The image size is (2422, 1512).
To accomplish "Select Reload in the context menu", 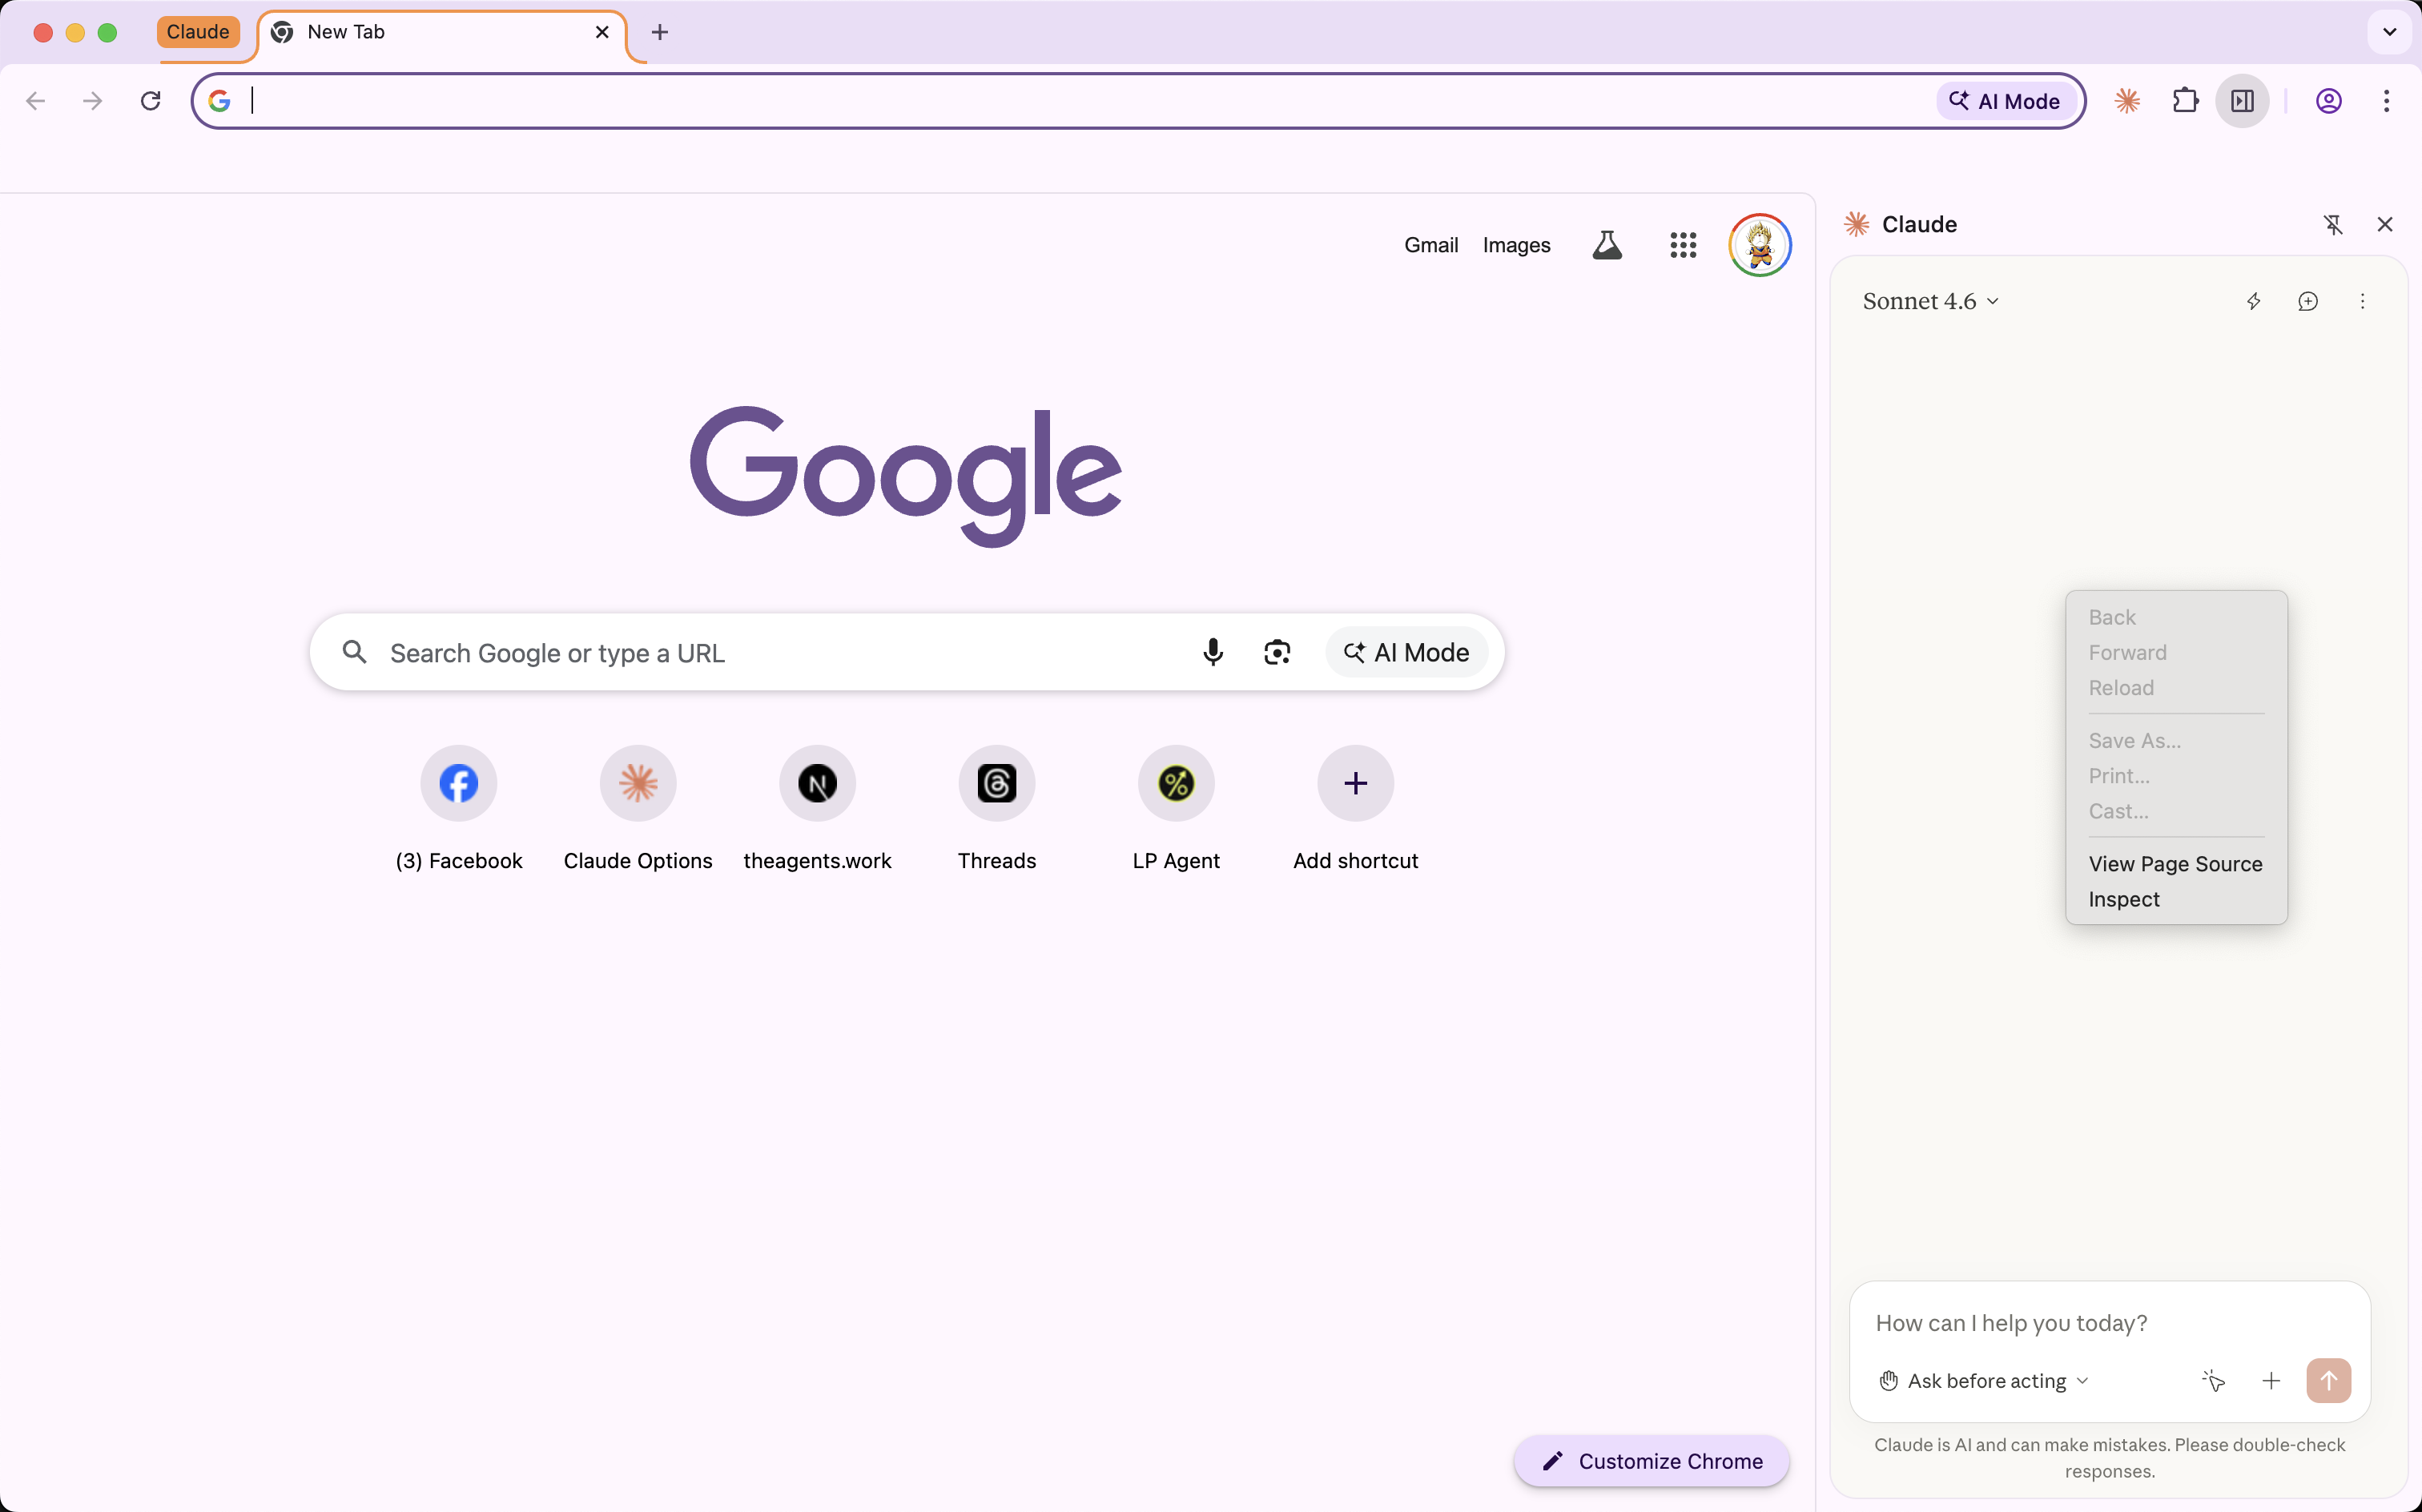I will [2176, 688].
